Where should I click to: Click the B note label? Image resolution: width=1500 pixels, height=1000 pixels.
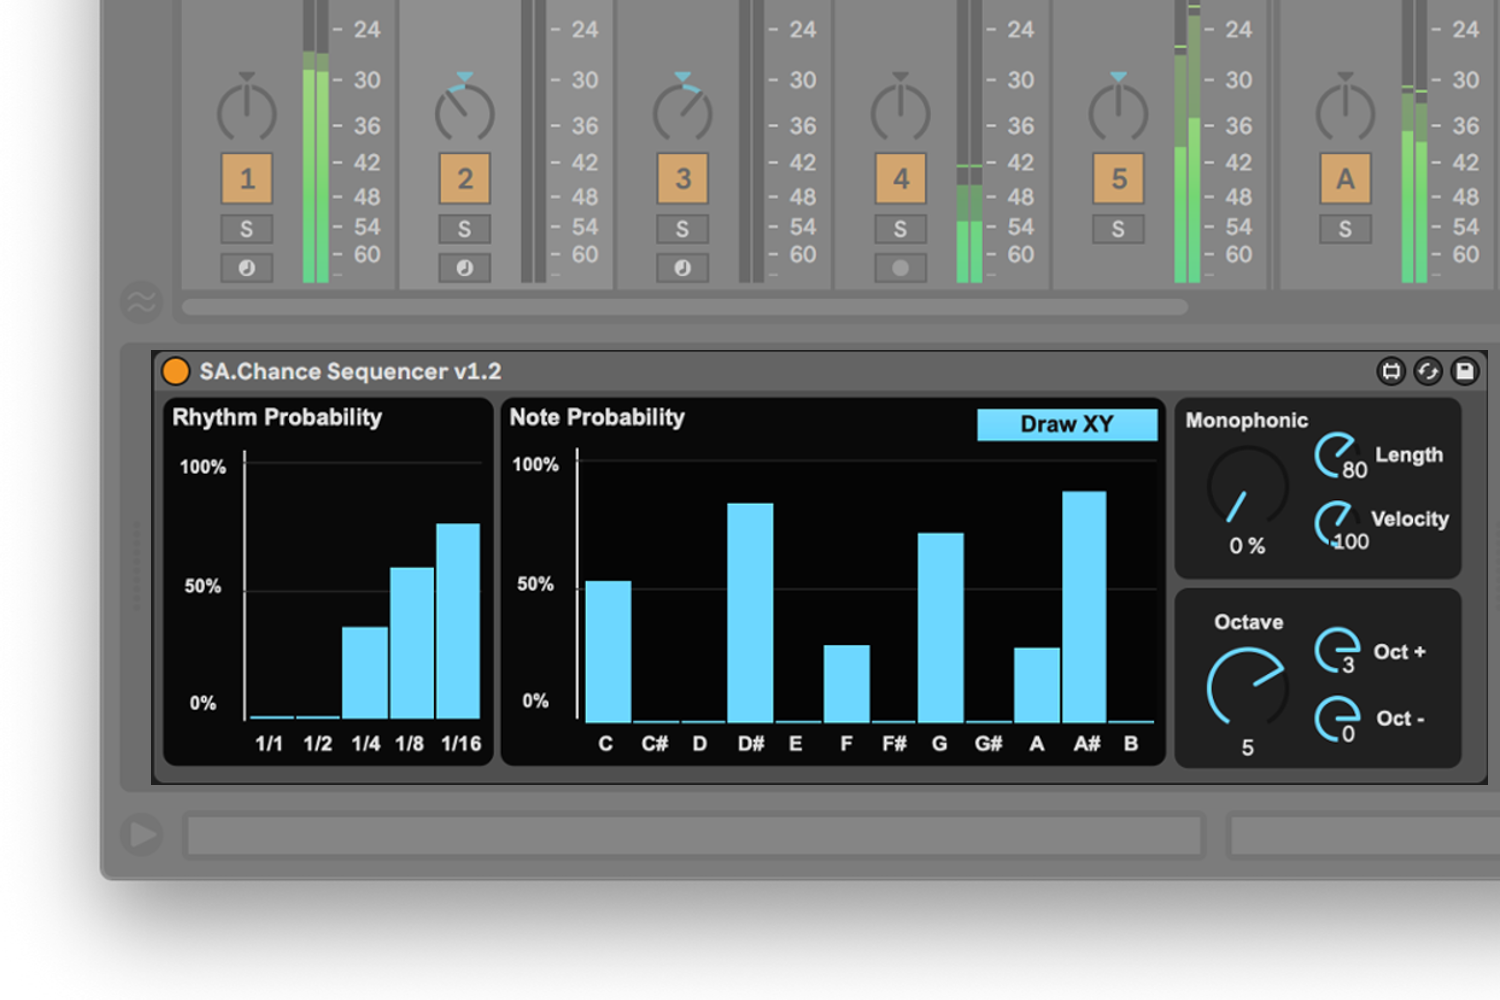pyautogui.click(x=1131, y=744)
